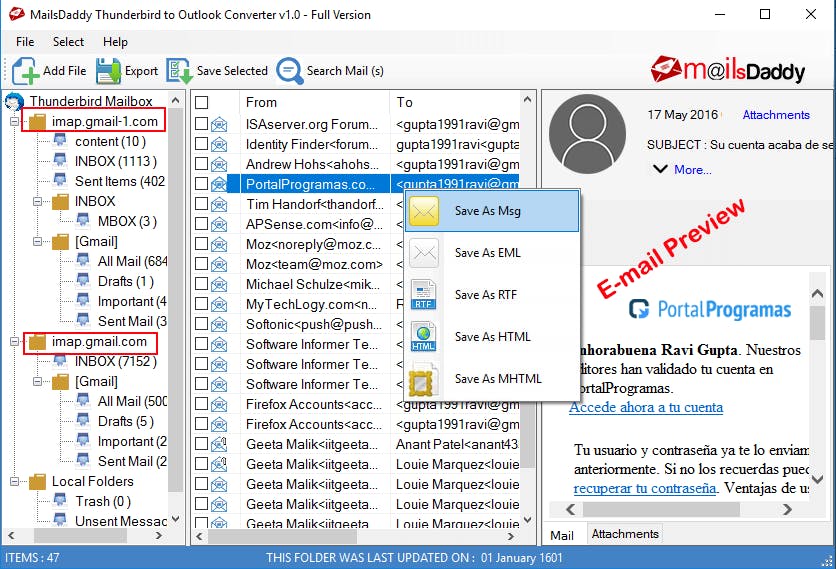Click the Save As MHTML frame icon
The height and width of the screenshot is (569, 836).
click(x=424, y=379)
